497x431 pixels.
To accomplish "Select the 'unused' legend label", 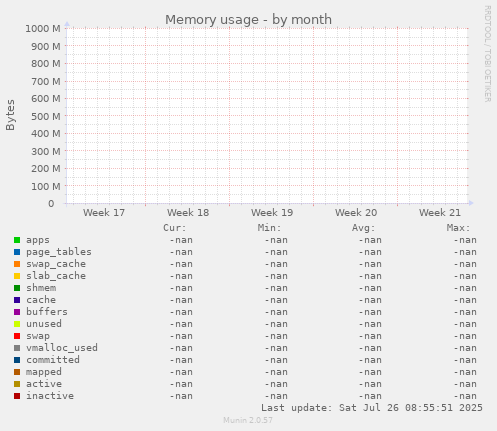I will point(44,324).
